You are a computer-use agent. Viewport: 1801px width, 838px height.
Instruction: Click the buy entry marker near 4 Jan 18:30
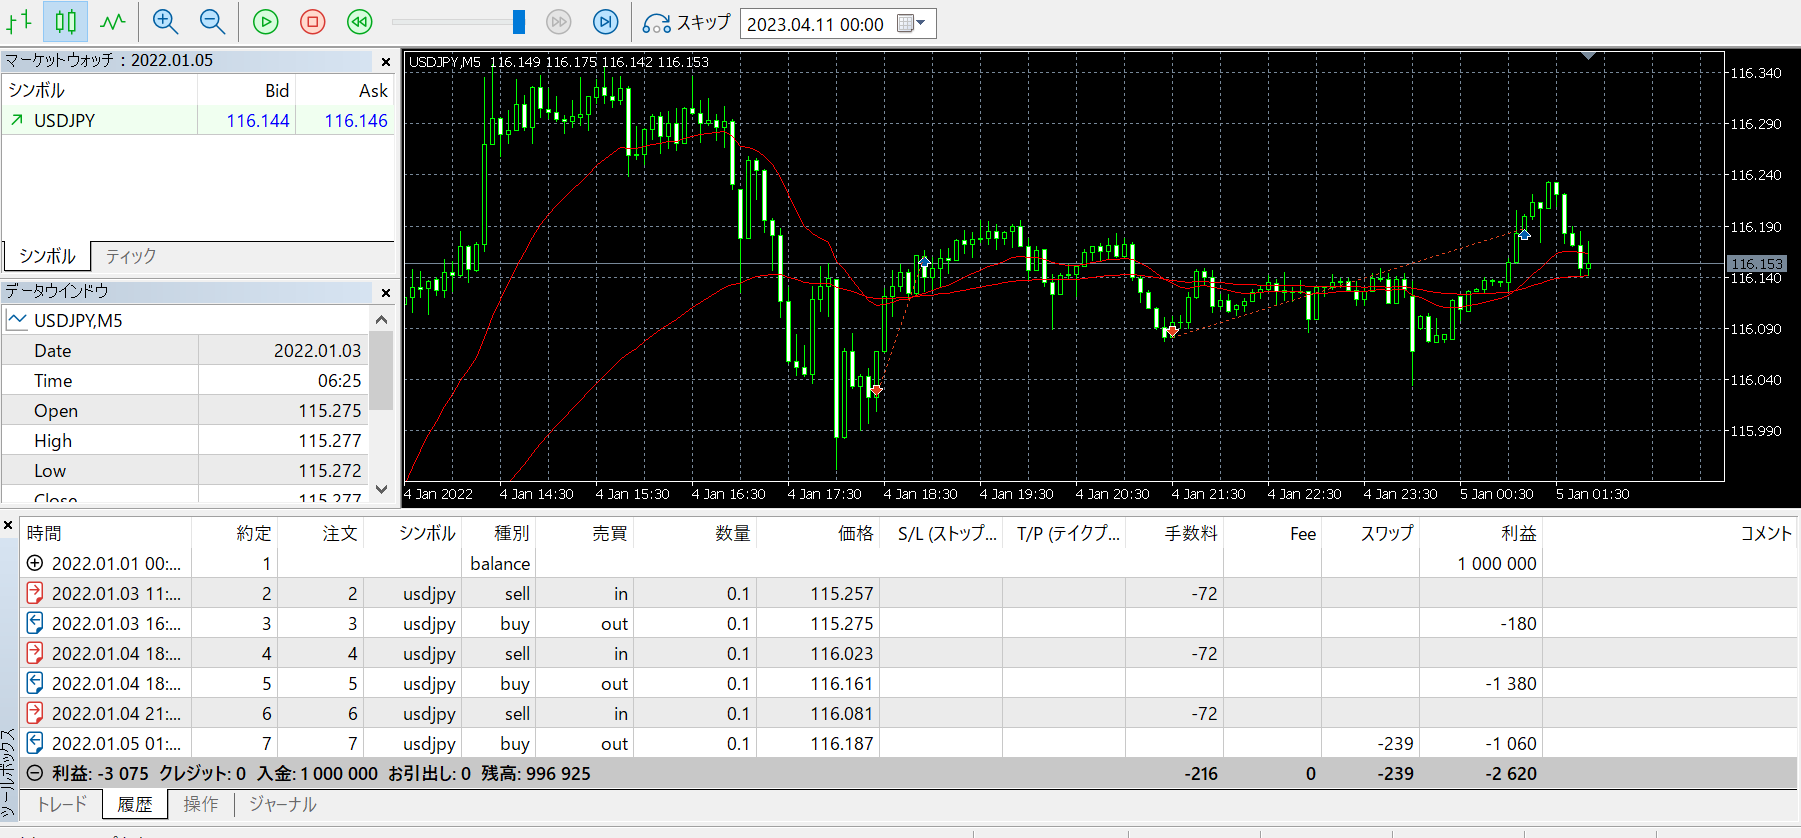pyautogui.click(x=924, y=263)
